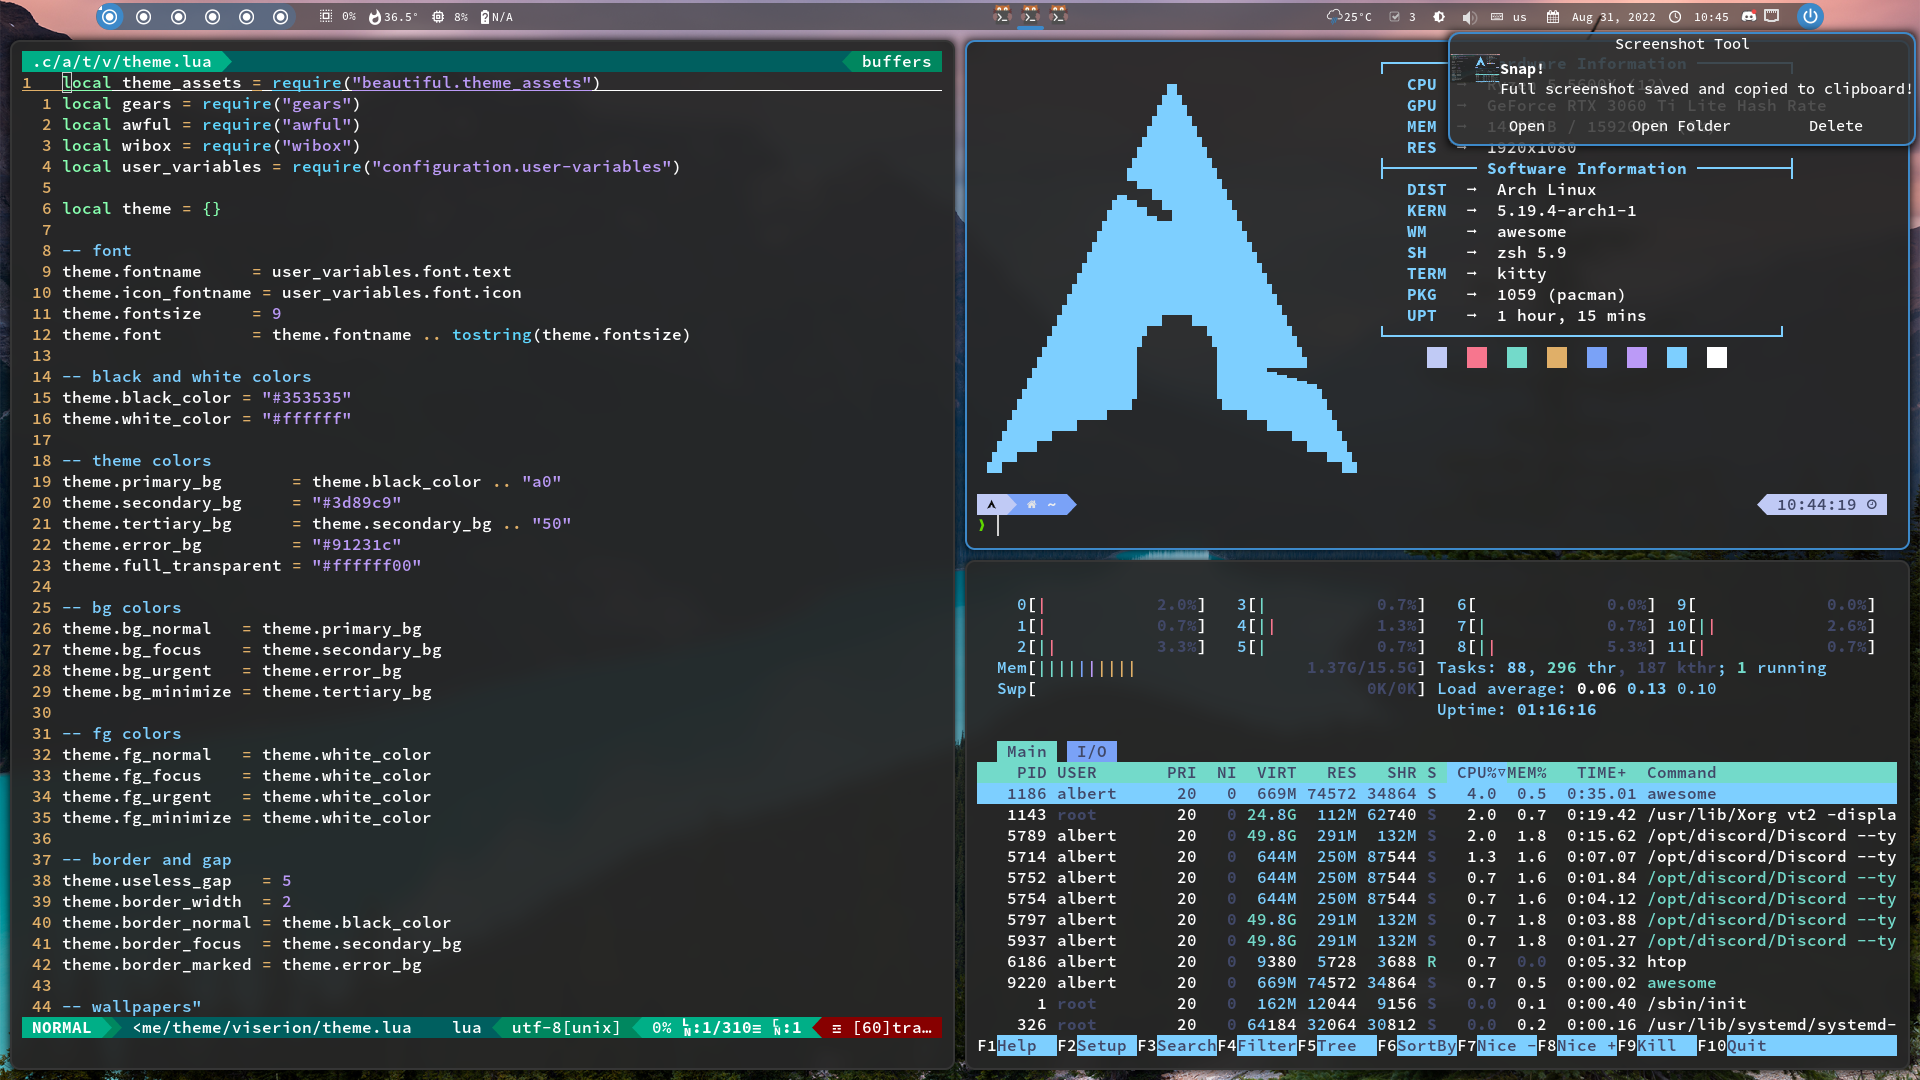This screenshot has height=1080, width=1920.
Task: Focus the third kitty terminal in tasklist
Action: click(1058, 15)
